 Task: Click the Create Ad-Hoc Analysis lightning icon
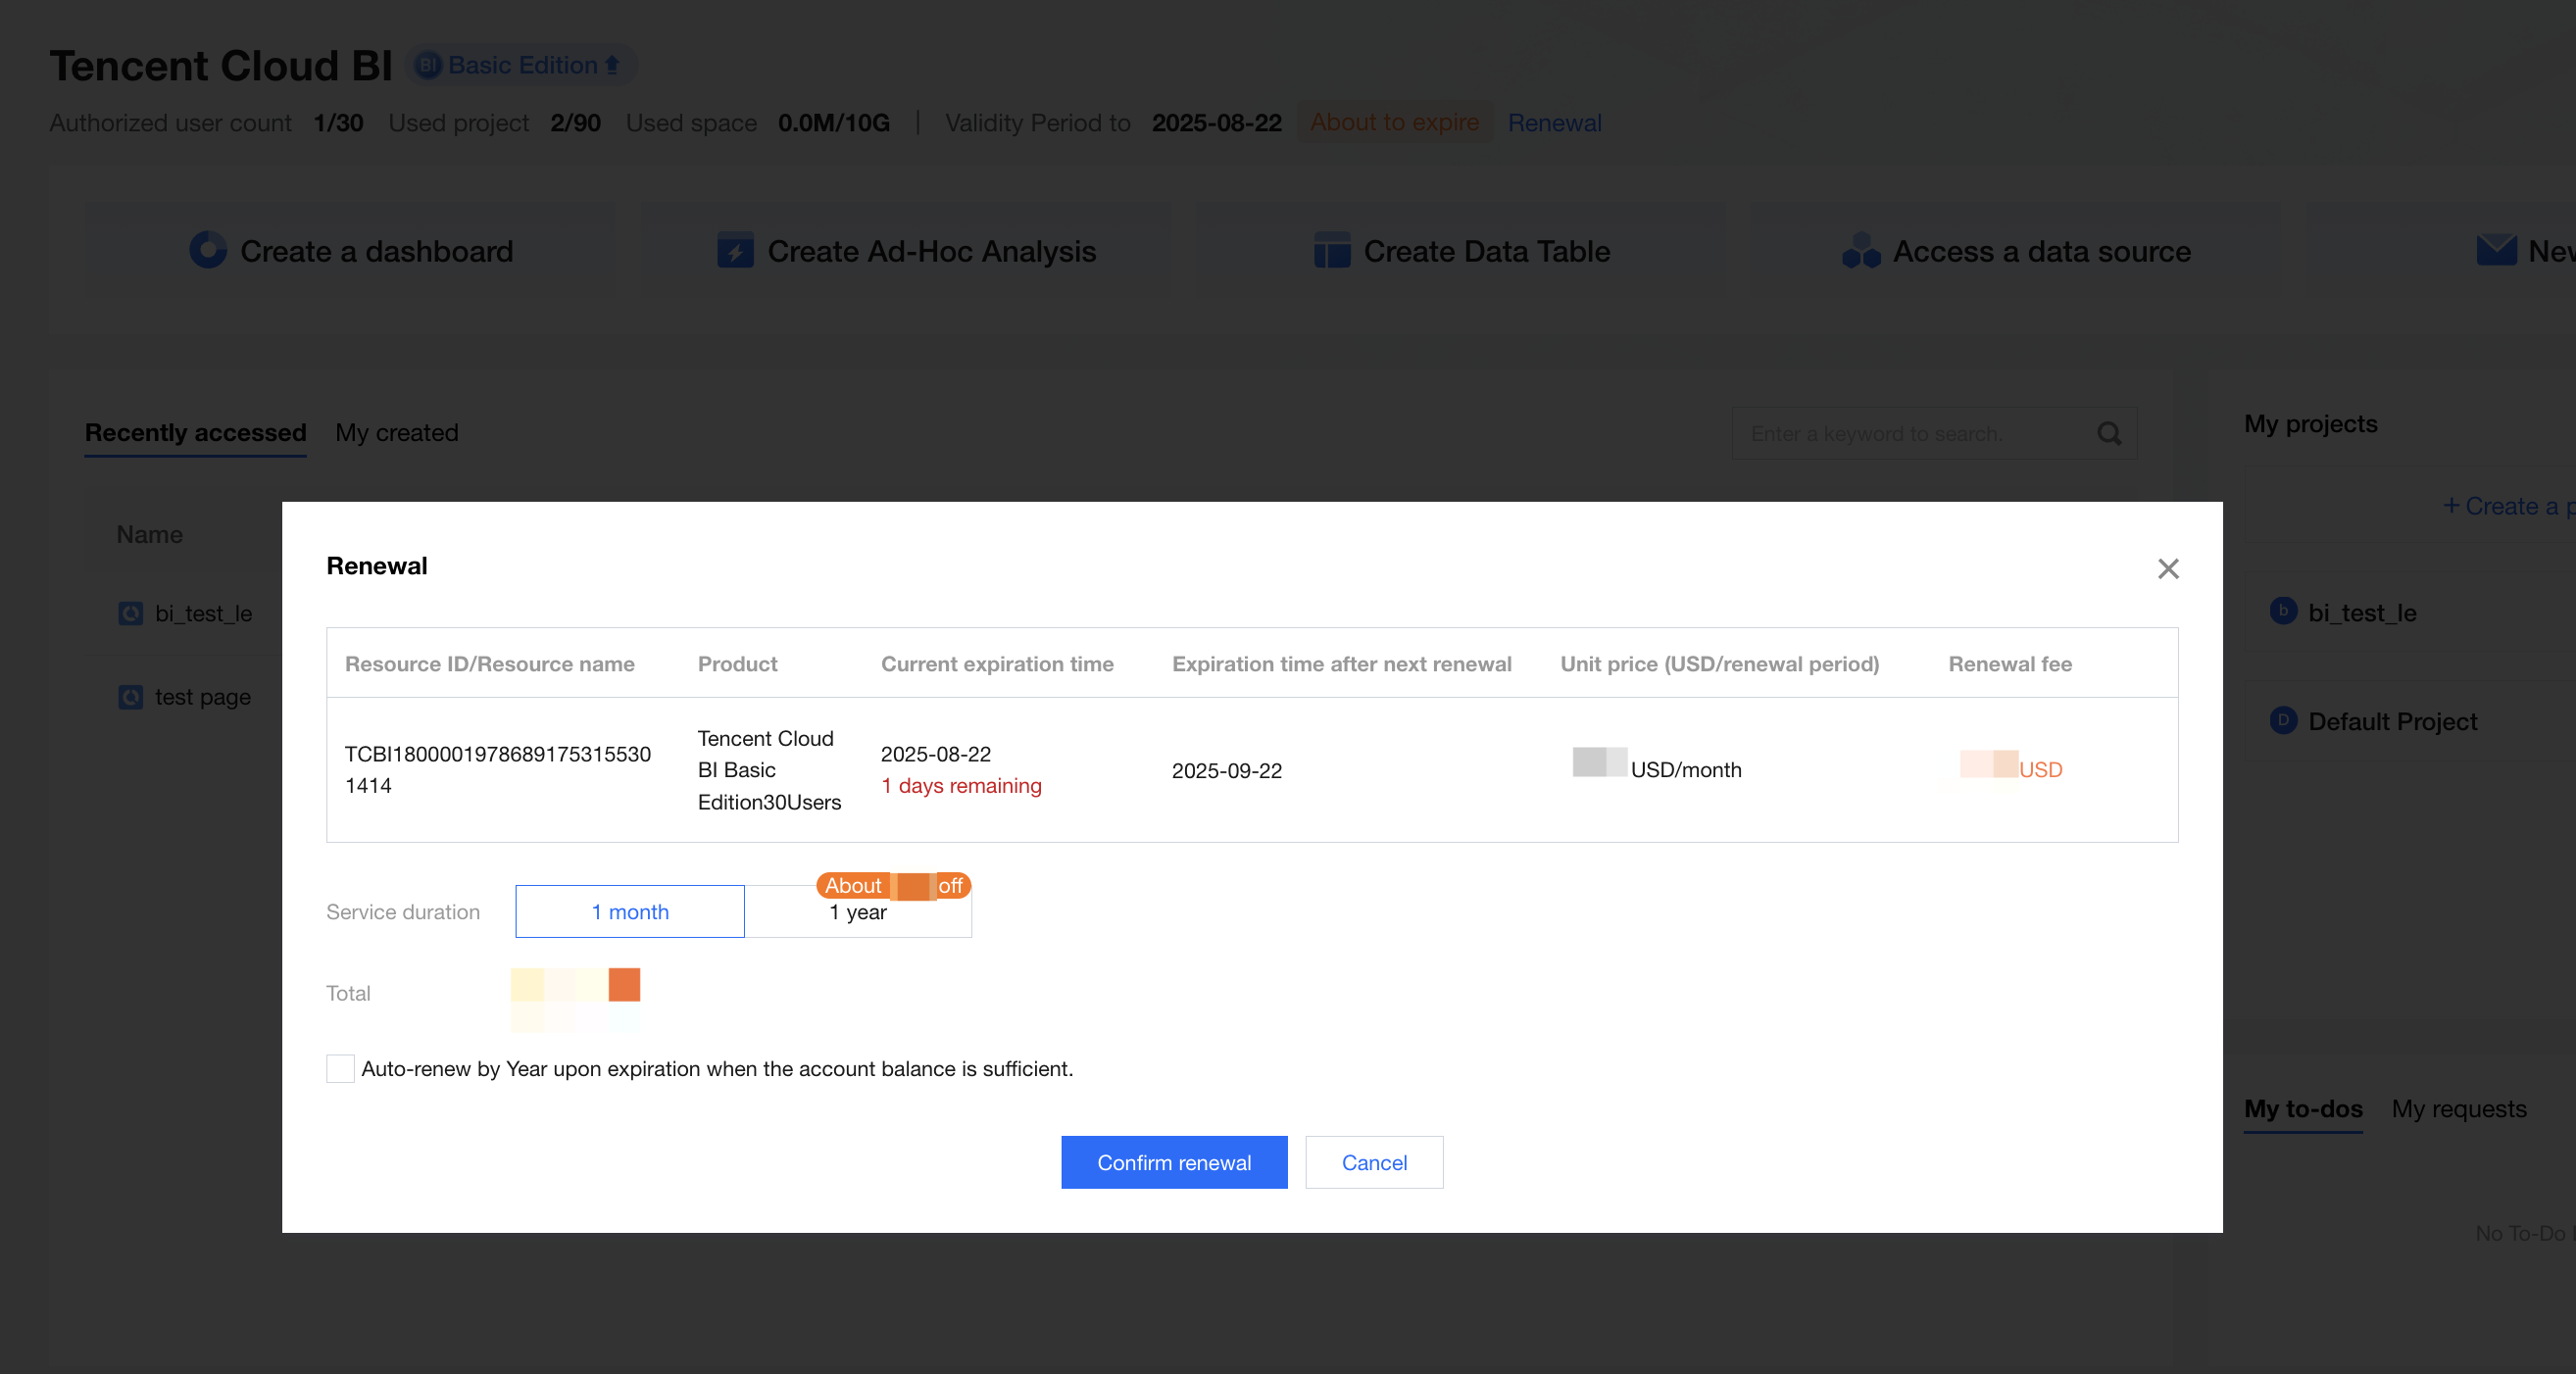point(735,250)
